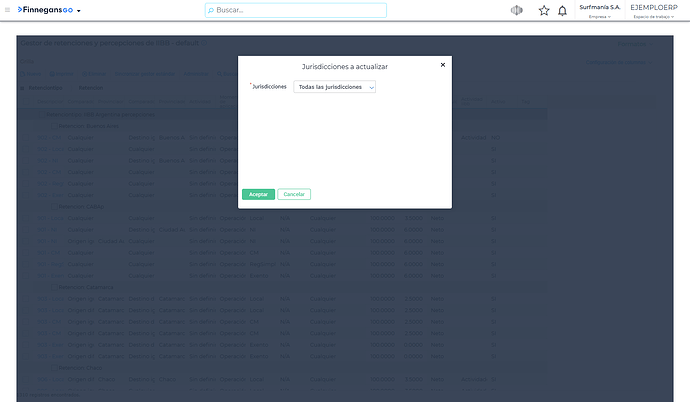Click Sincronizar gestor estándar in background toolbar
690x402 pixels.
[x=145, y=74]
